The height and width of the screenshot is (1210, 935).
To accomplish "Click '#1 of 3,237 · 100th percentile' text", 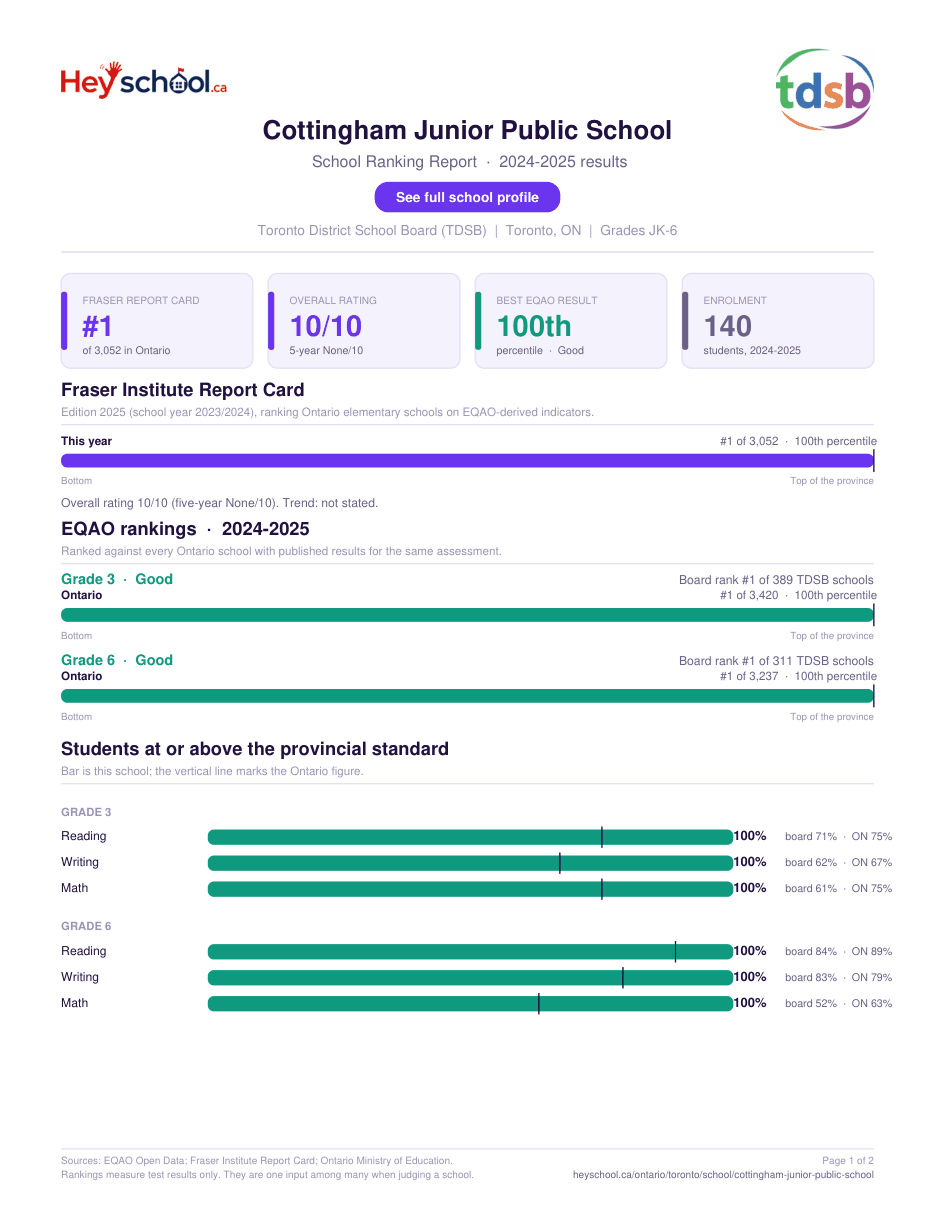I will 798,676.
